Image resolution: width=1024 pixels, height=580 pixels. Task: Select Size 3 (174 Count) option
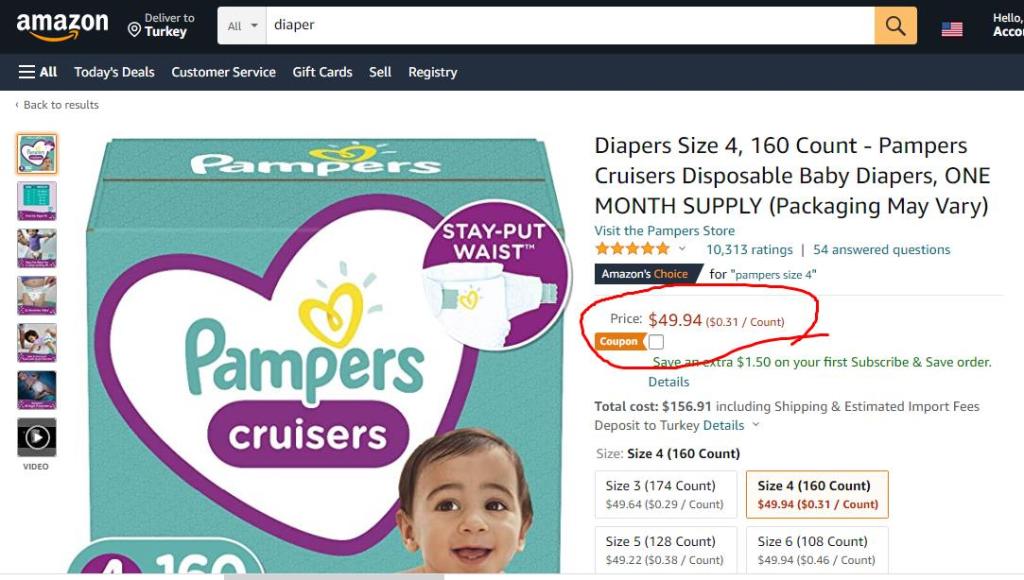coord(665,494)
